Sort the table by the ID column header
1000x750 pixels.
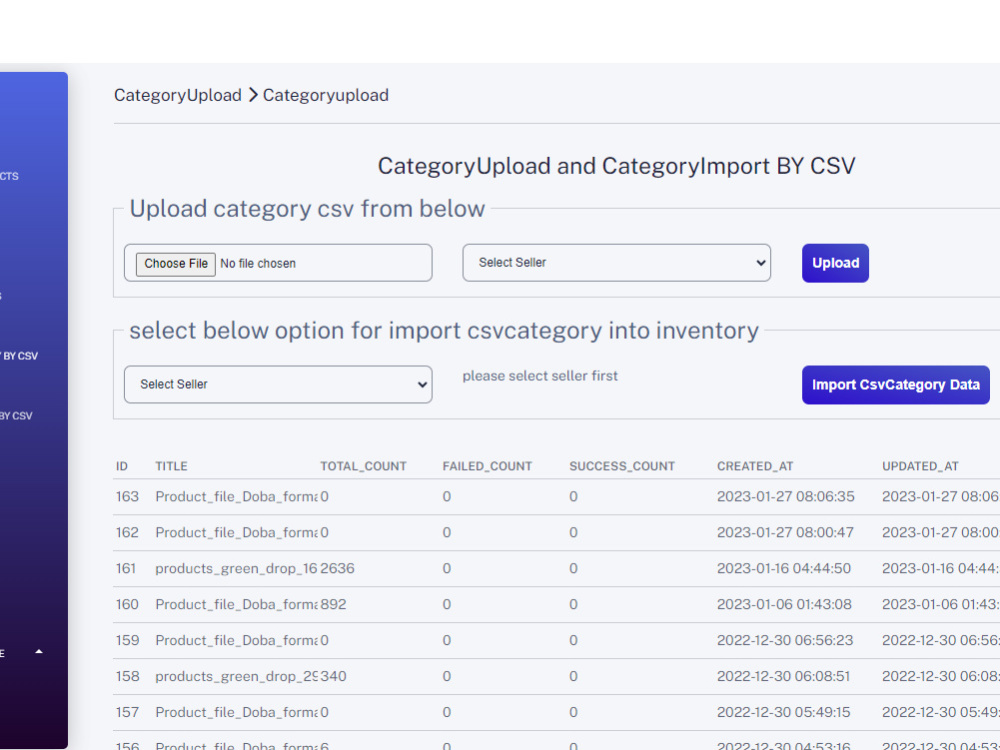coord(121,466)
